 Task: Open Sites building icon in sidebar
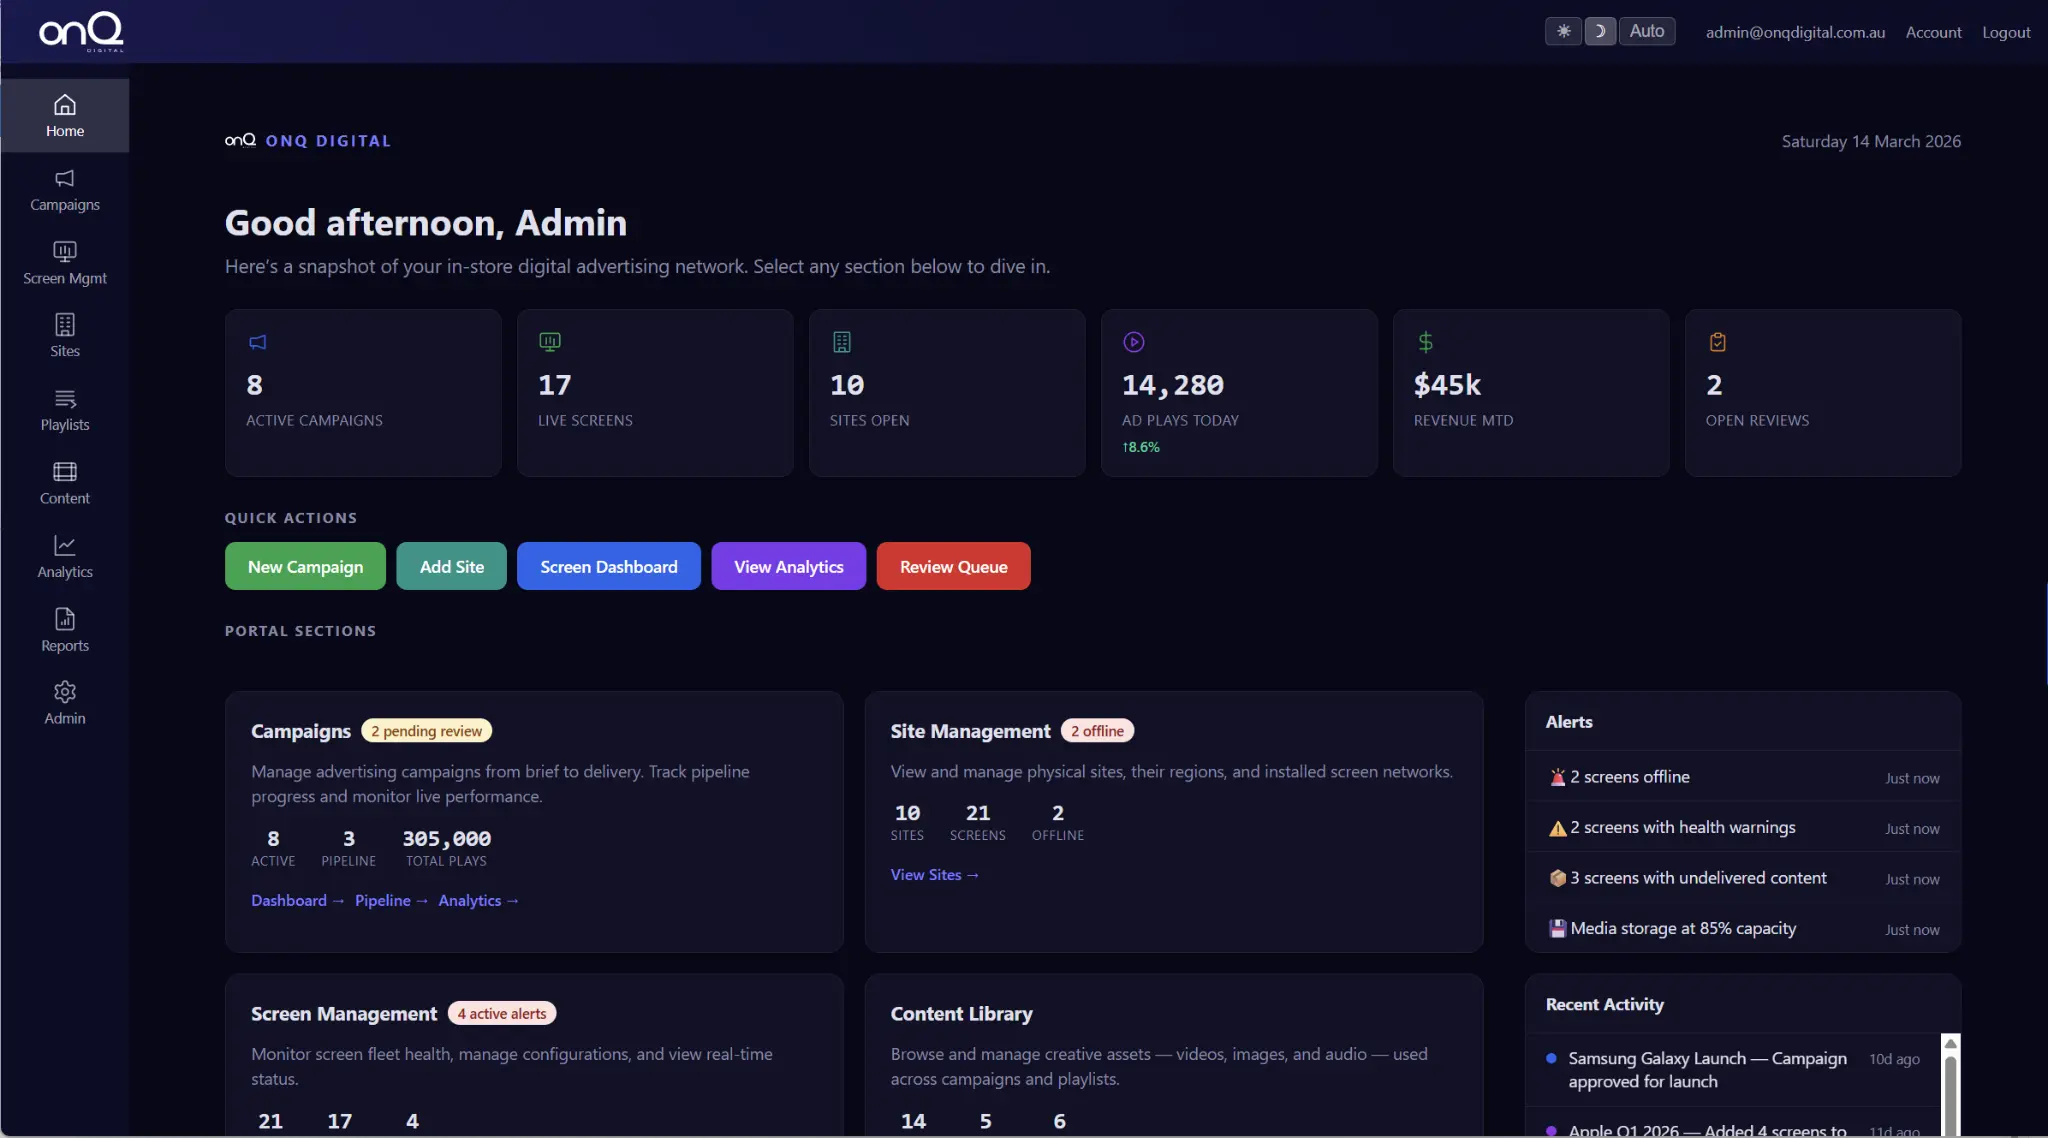(x=65, y=324)
